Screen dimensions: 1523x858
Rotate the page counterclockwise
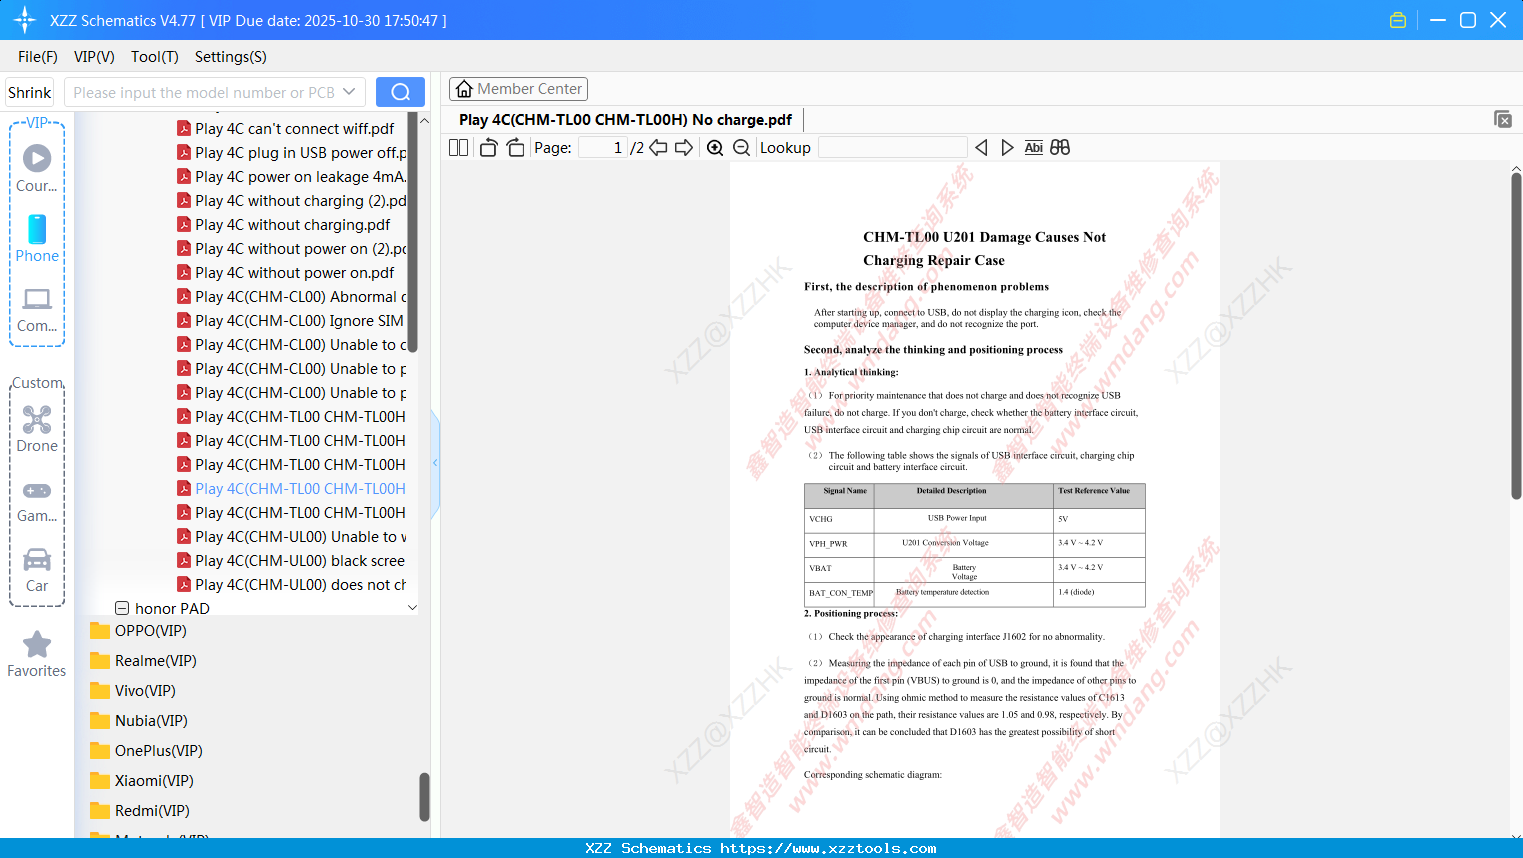[488, 148]
